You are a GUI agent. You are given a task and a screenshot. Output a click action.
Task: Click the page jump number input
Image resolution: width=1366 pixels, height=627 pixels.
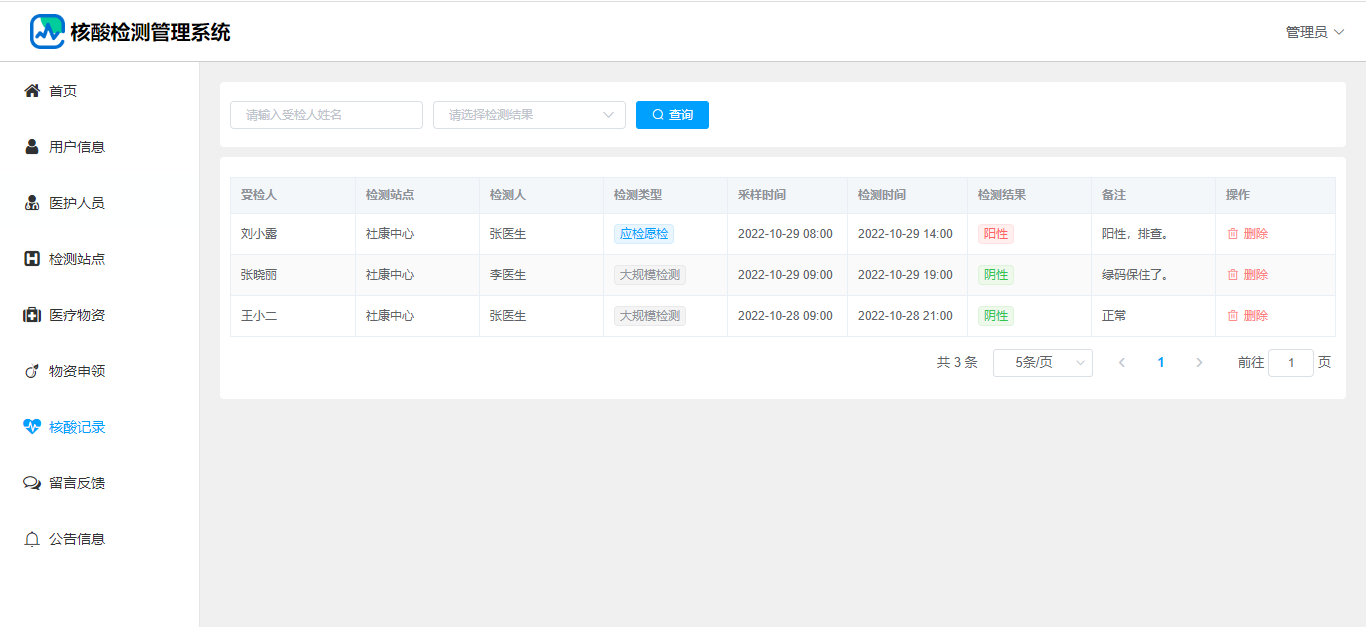click(x=1290, y=363)
